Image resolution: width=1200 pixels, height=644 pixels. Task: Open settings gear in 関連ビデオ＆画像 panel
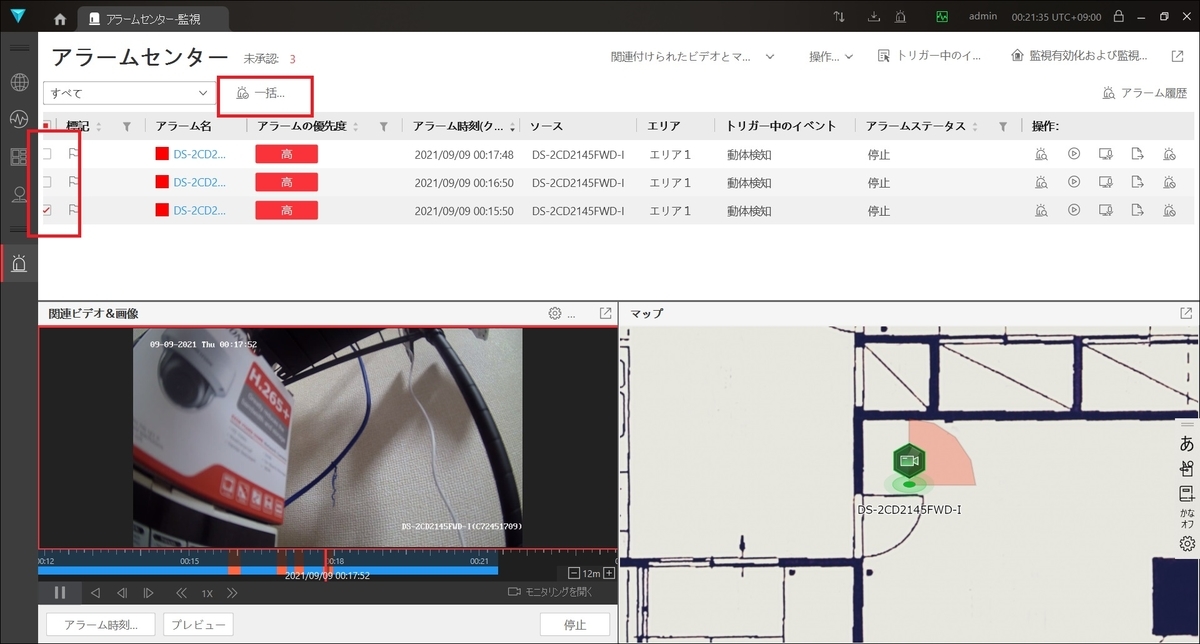(553, 313)
